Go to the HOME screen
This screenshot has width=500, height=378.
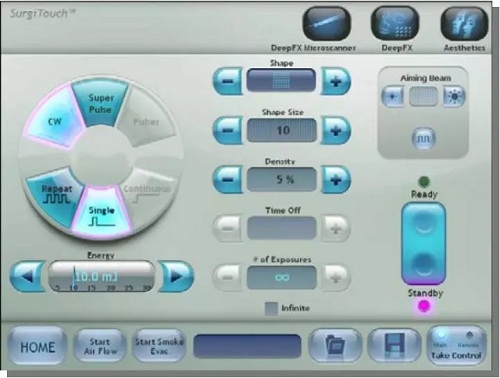pyautogui.click(x=37, y=347)
